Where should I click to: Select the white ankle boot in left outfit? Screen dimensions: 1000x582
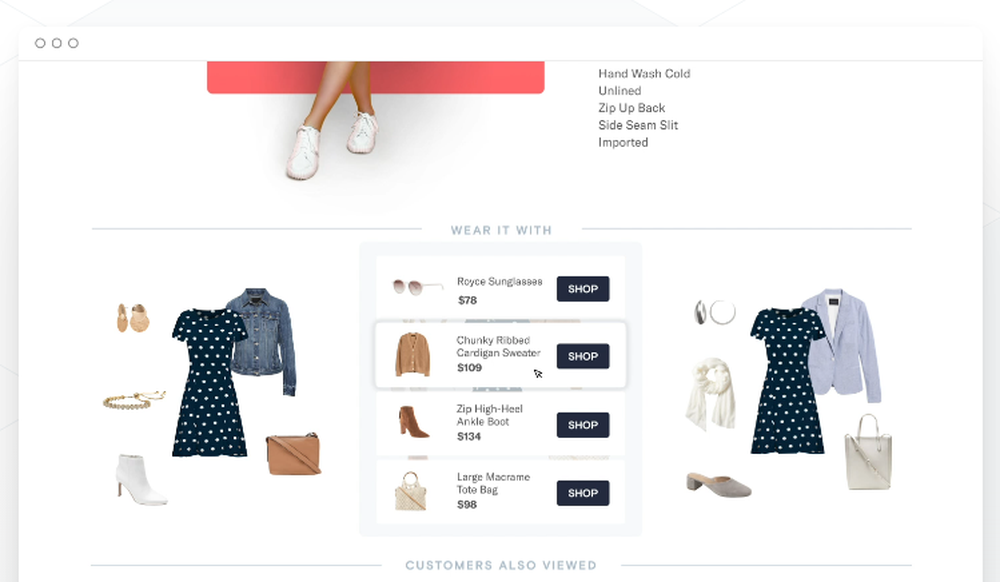tap(140, 480)
